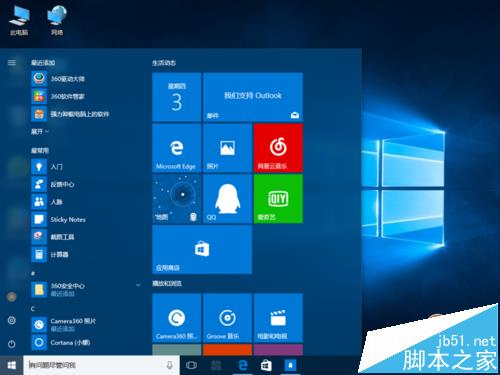Open Store from the taskbar
Image resolution: width=500 pixels, height=375 pixels.
[x=266, y=365]
